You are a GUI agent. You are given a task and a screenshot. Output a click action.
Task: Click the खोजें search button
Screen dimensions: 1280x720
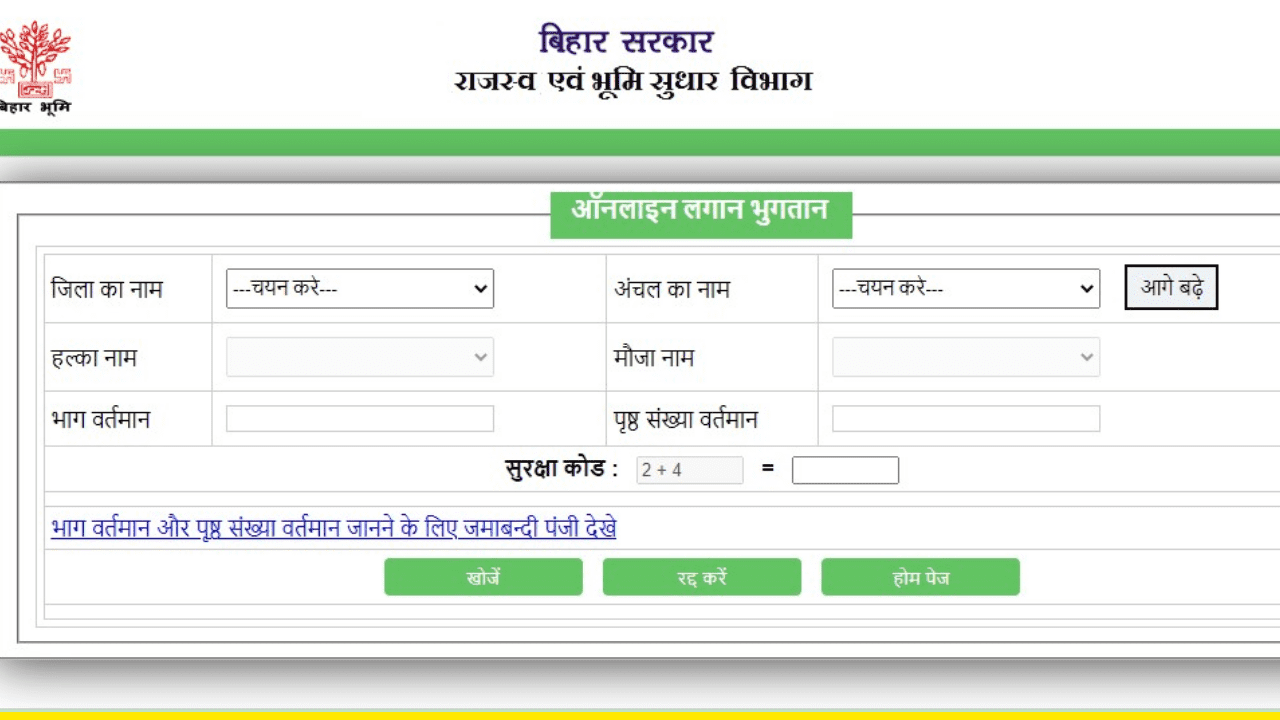483,577
